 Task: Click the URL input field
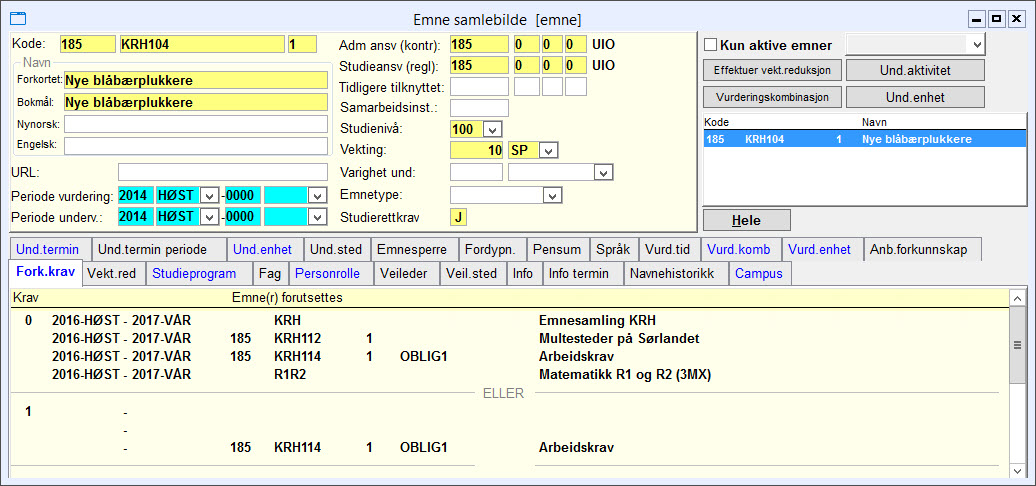click(223, 172)
